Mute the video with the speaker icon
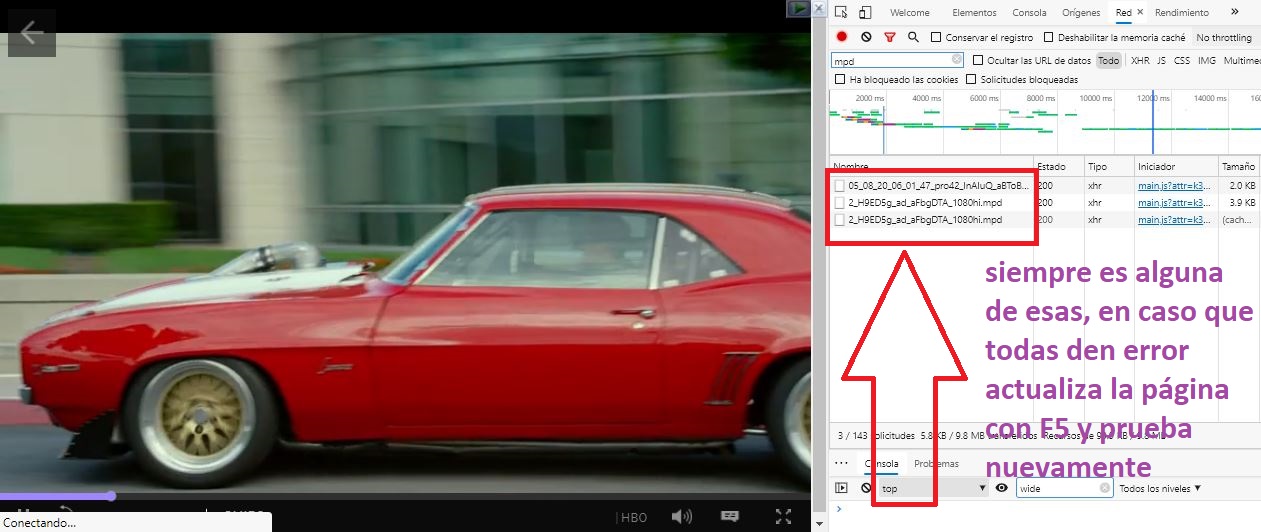Image resolution: width=1261 pixels, height=532 pixels. click(682, 517)
